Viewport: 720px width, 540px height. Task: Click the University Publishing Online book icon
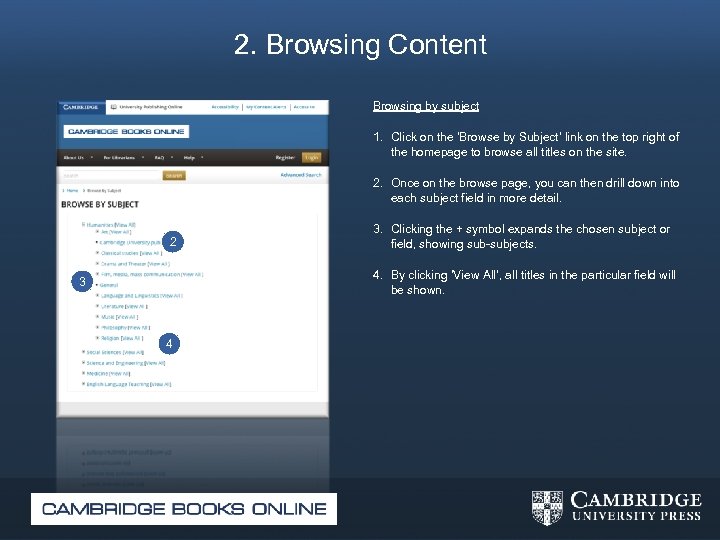(114, 107)
